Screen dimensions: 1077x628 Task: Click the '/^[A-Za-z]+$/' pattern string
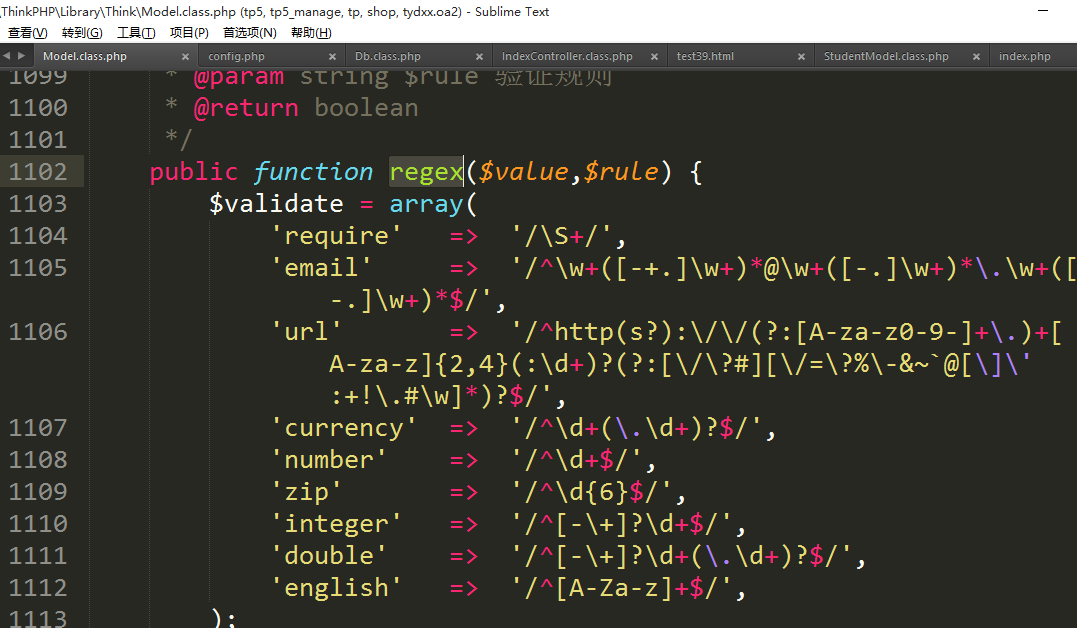click(622, 588)
